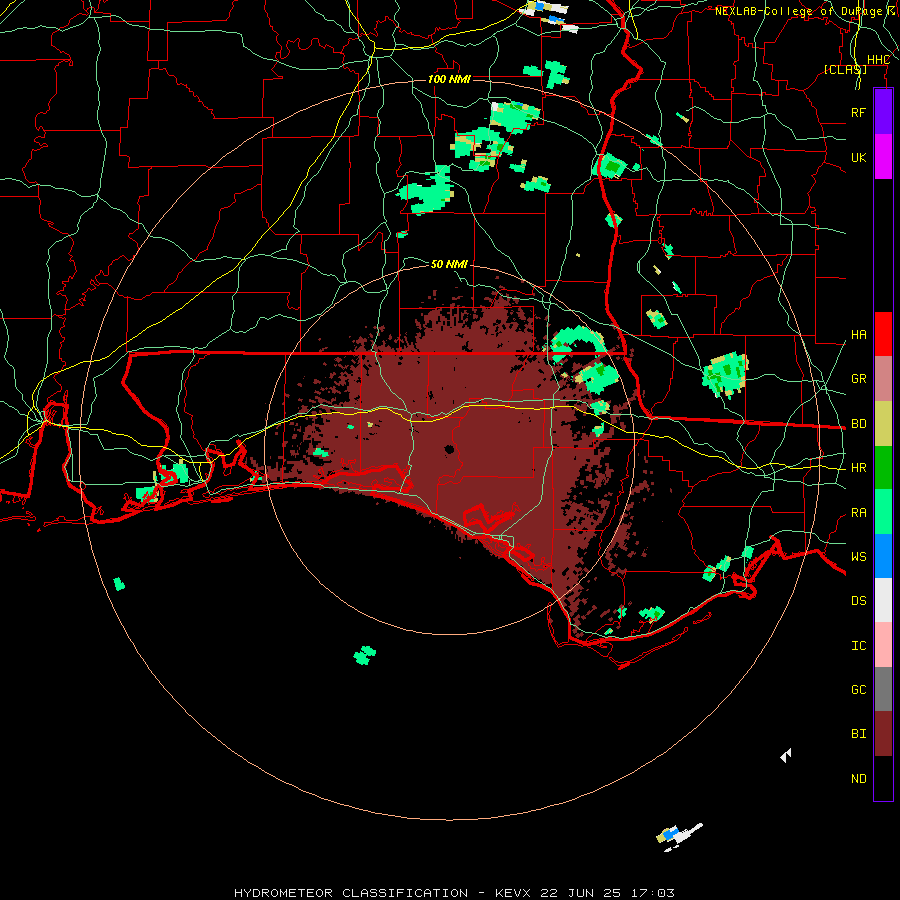Screen dimensions: 900x900
Task: Click the magenta UK color swatch
Action: pos(883,157)
